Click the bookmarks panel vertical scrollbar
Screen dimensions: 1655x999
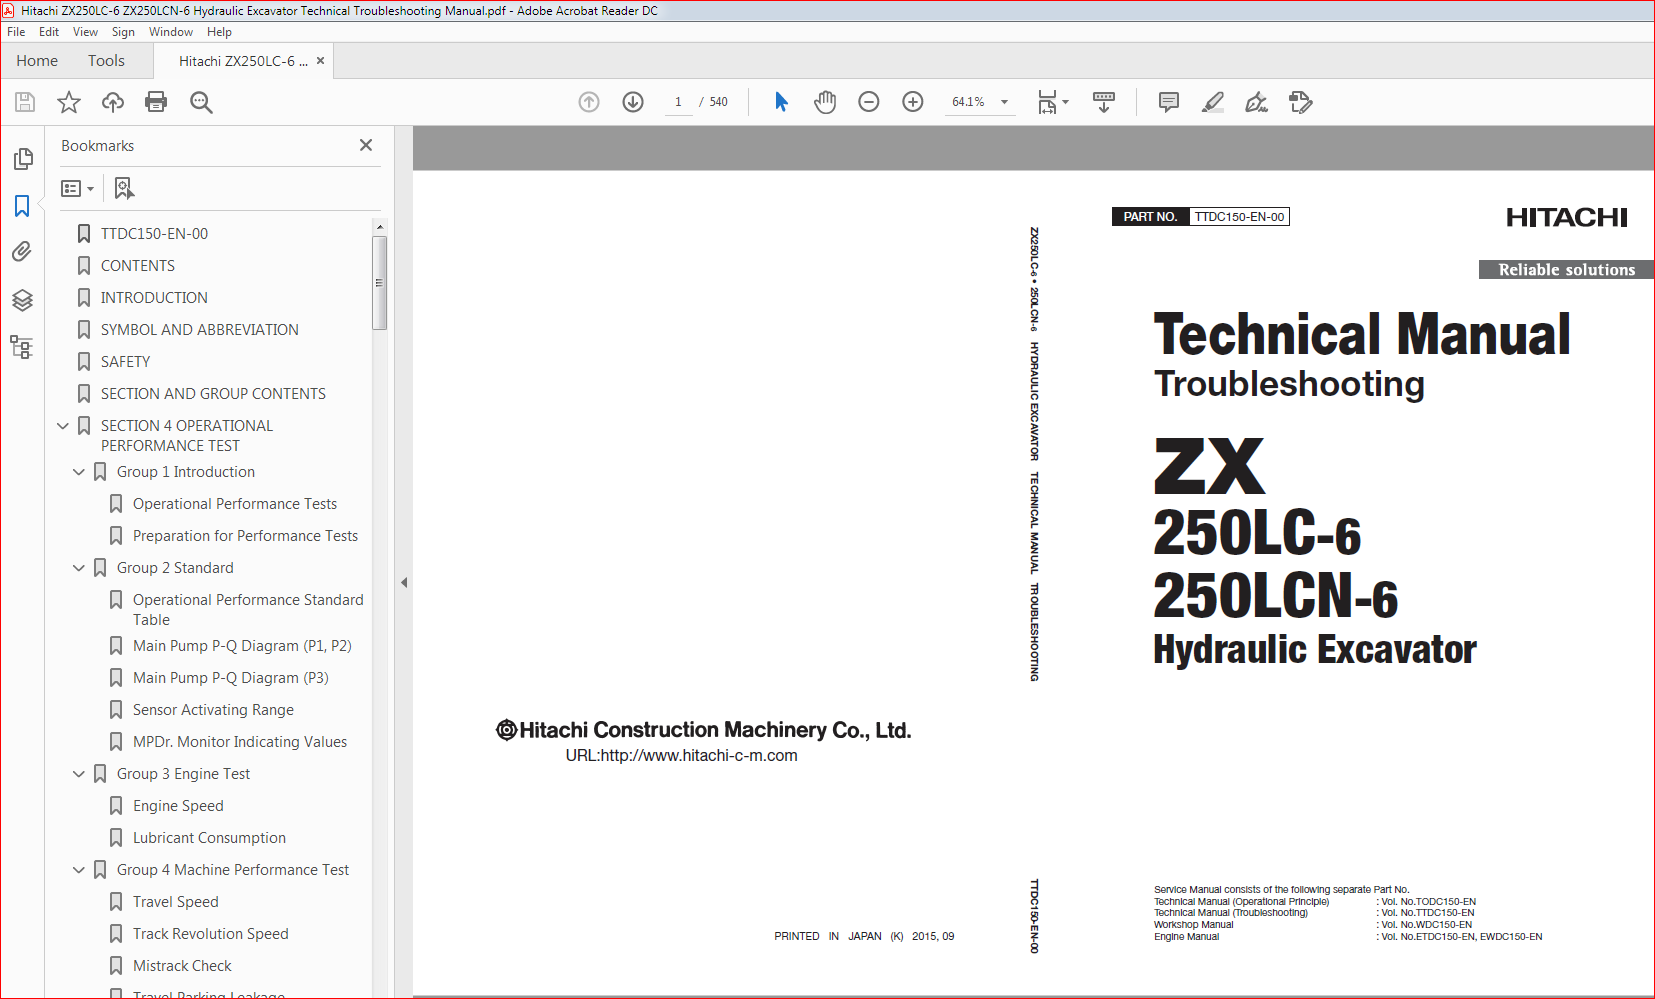379,283
